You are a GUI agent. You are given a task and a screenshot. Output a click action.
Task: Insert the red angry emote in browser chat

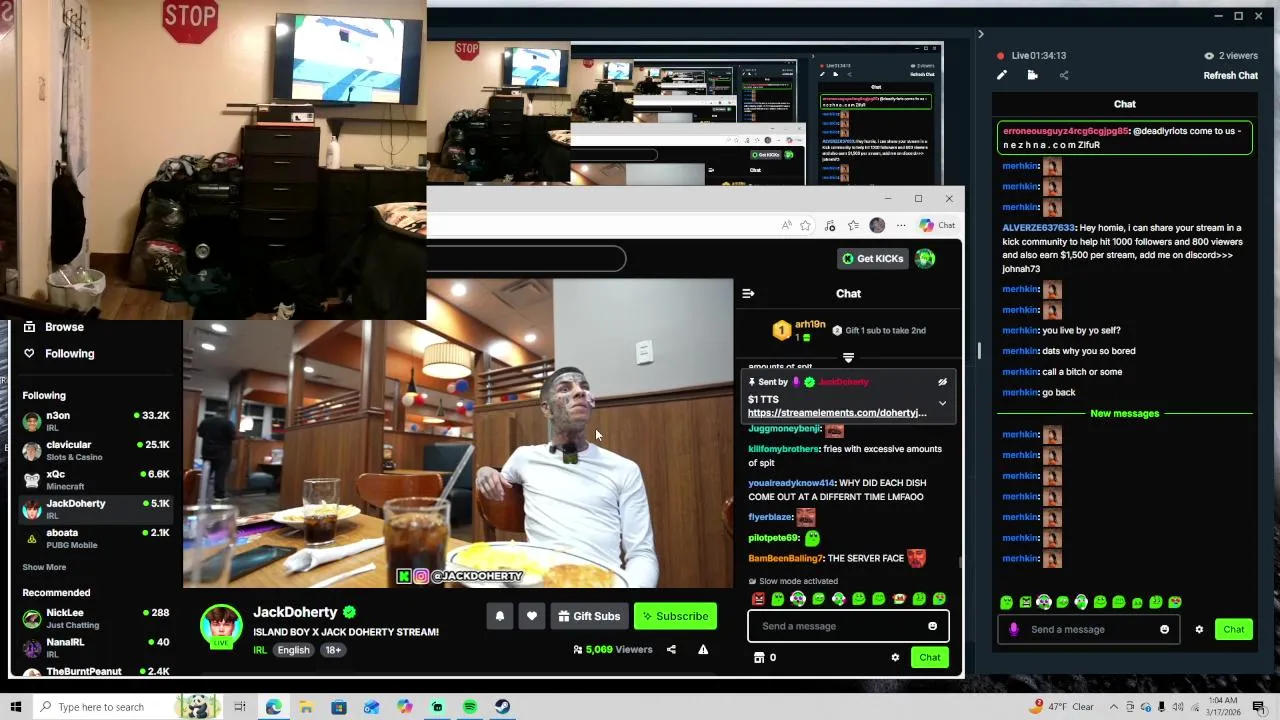pos(758,599)
